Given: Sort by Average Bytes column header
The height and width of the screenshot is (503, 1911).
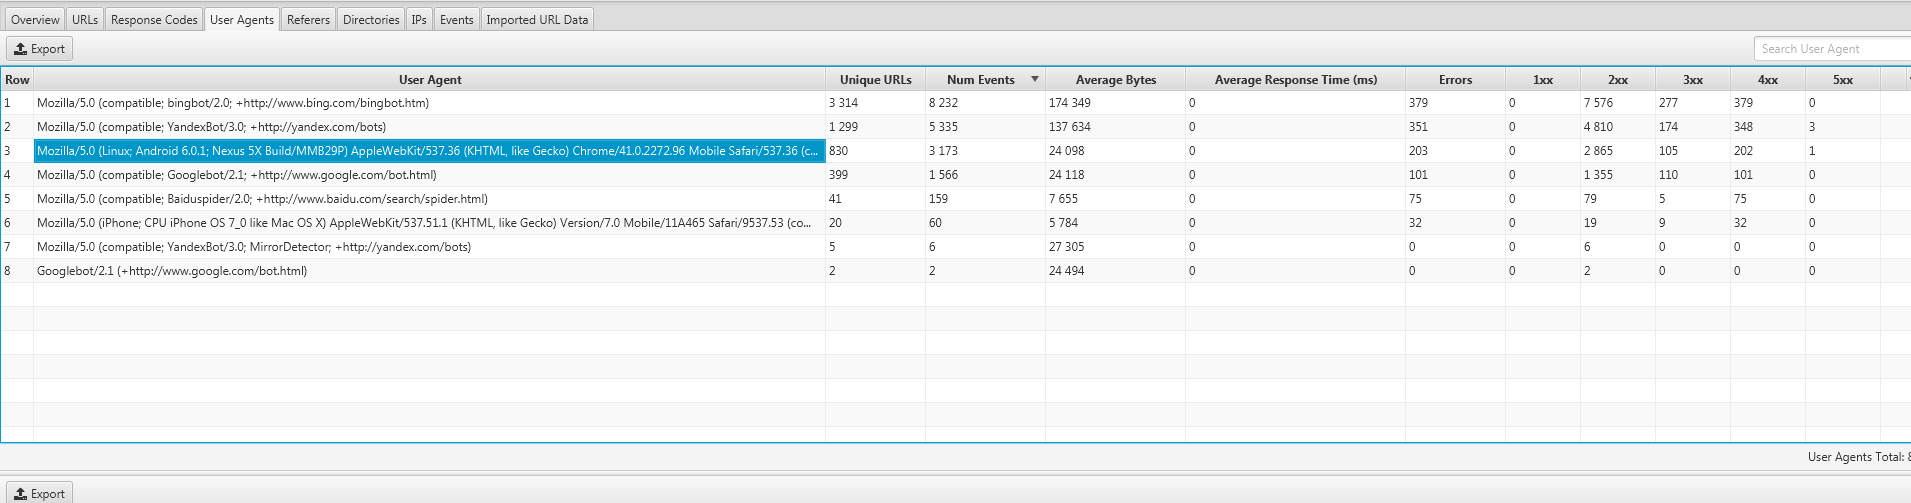Looking at the screenshot, I should [x=1115, y=79].
